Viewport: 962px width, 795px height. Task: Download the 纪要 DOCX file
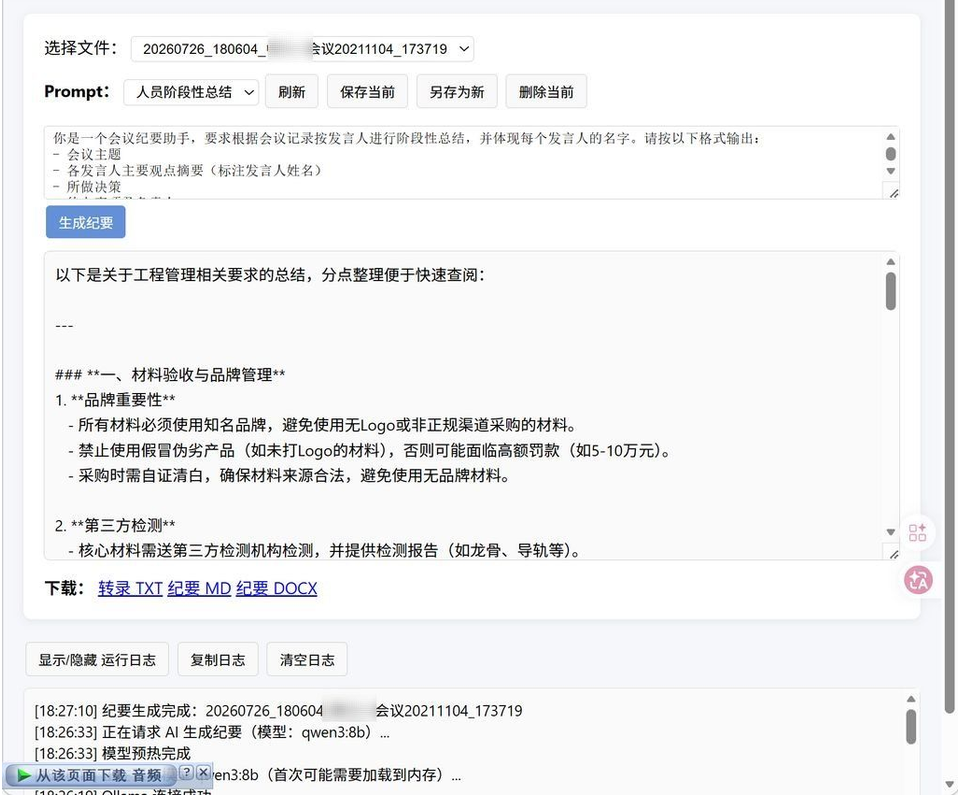tap(277, 588)
